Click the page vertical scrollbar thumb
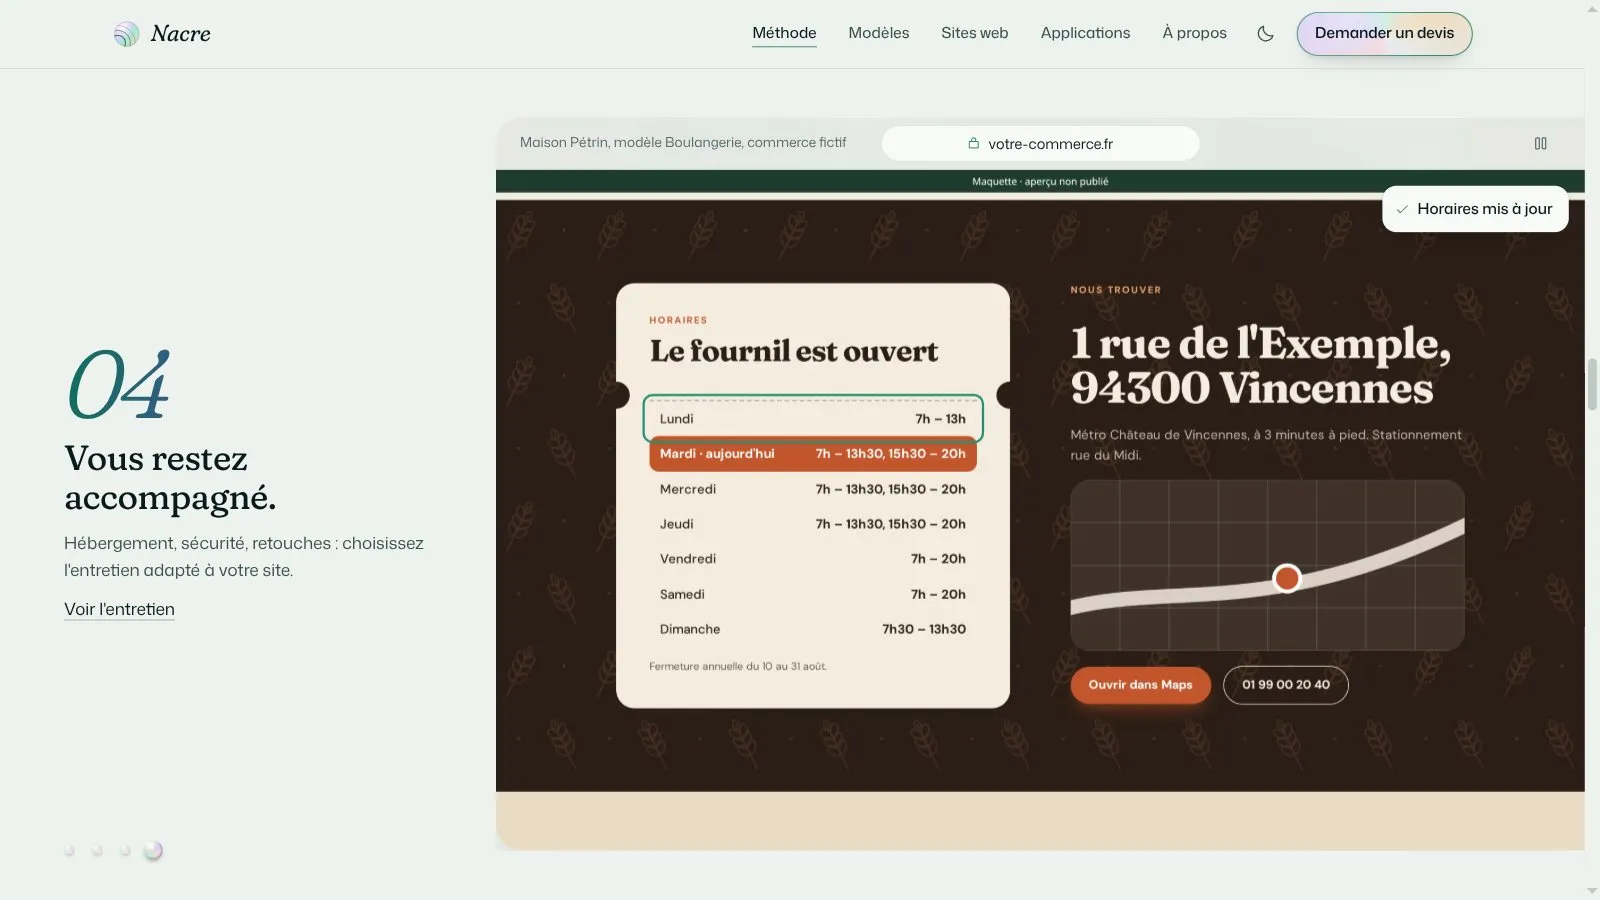The height and width of the screenshot is (900, 1600). pyautogui.click(x=1592, y=384)
